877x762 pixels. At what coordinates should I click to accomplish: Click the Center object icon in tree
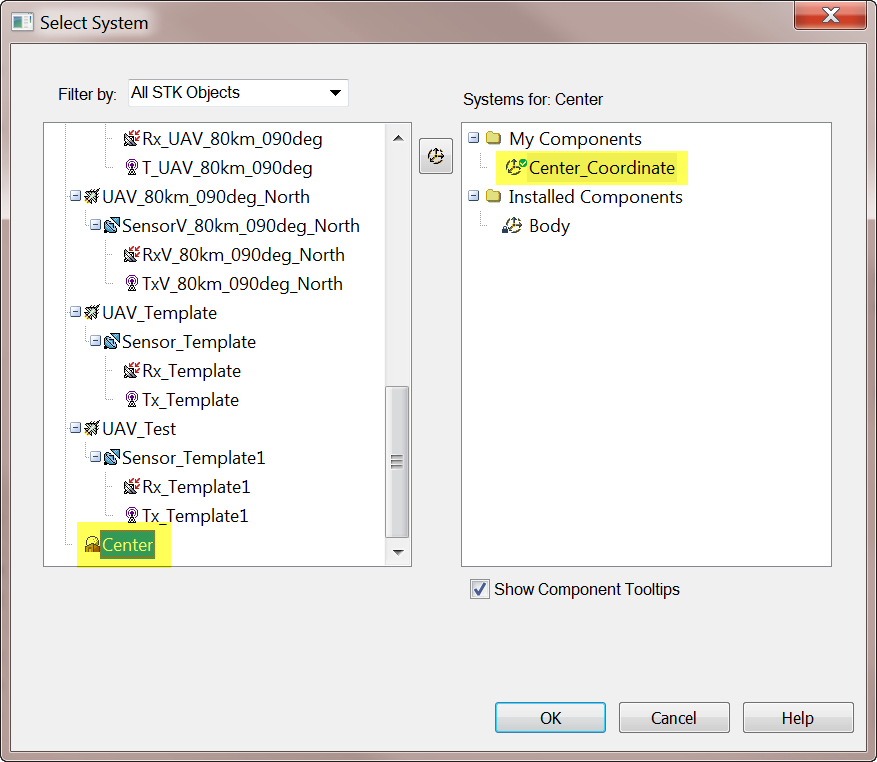pos(92,545)
